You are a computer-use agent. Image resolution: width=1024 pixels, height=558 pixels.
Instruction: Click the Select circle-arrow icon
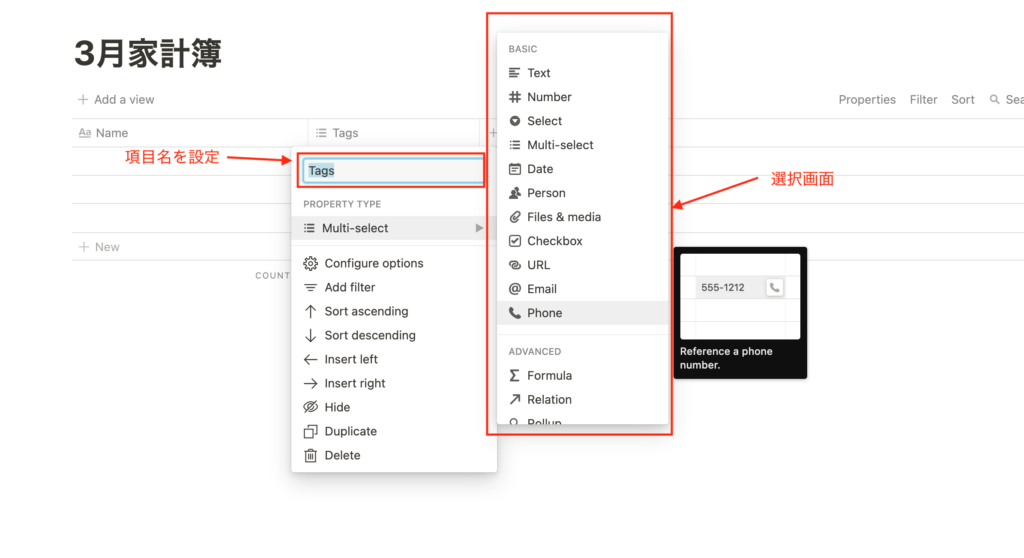pyautogui.click(x=515, y=121)
